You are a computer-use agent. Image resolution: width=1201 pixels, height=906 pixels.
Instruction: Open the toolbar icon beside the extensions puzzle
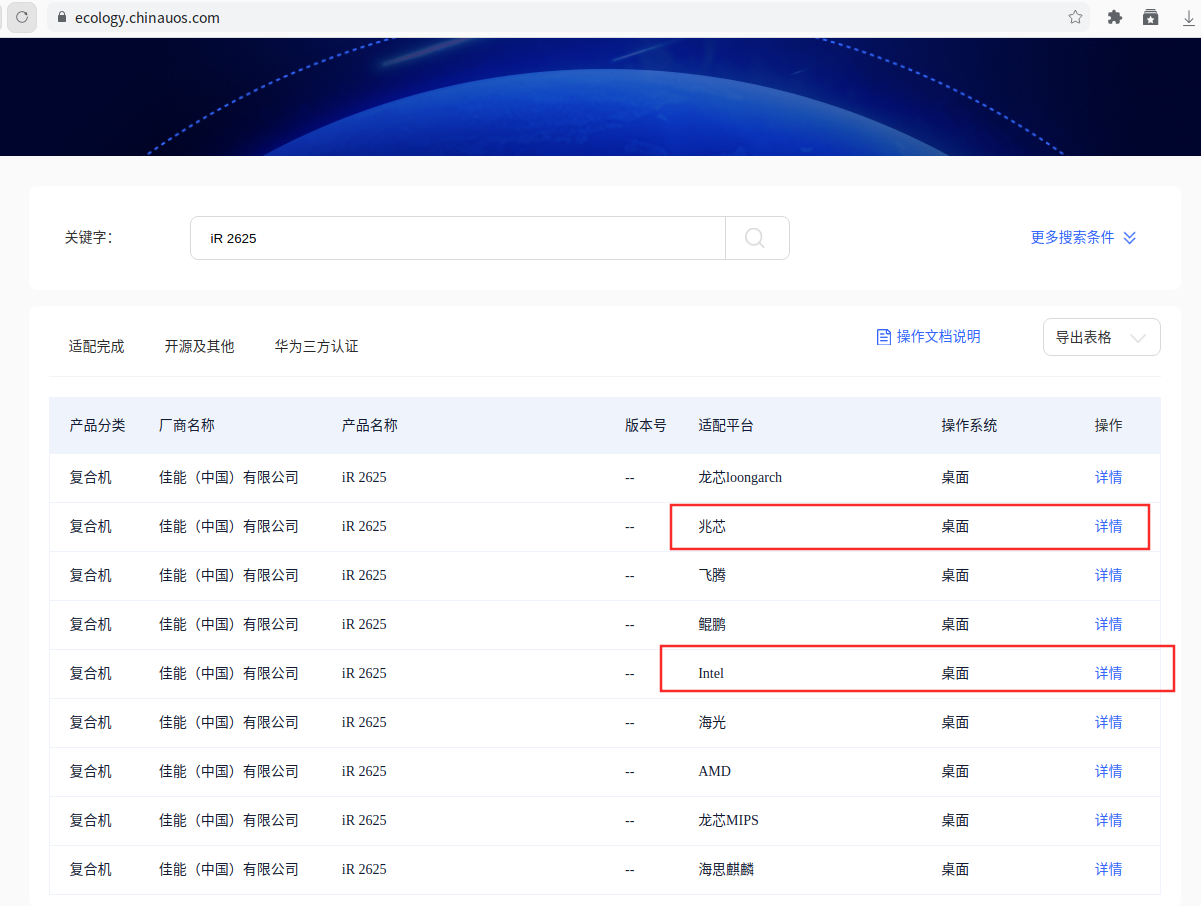(x=1151, y=17)
